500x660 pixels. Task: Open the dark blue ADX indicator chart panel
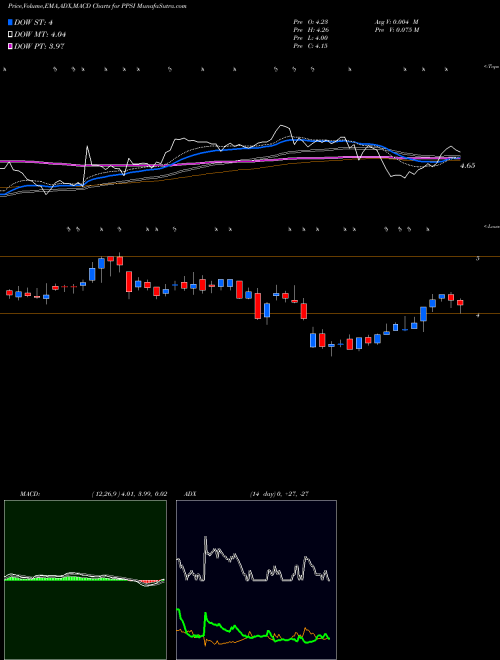pyautogui.click(x=256, y=580)
